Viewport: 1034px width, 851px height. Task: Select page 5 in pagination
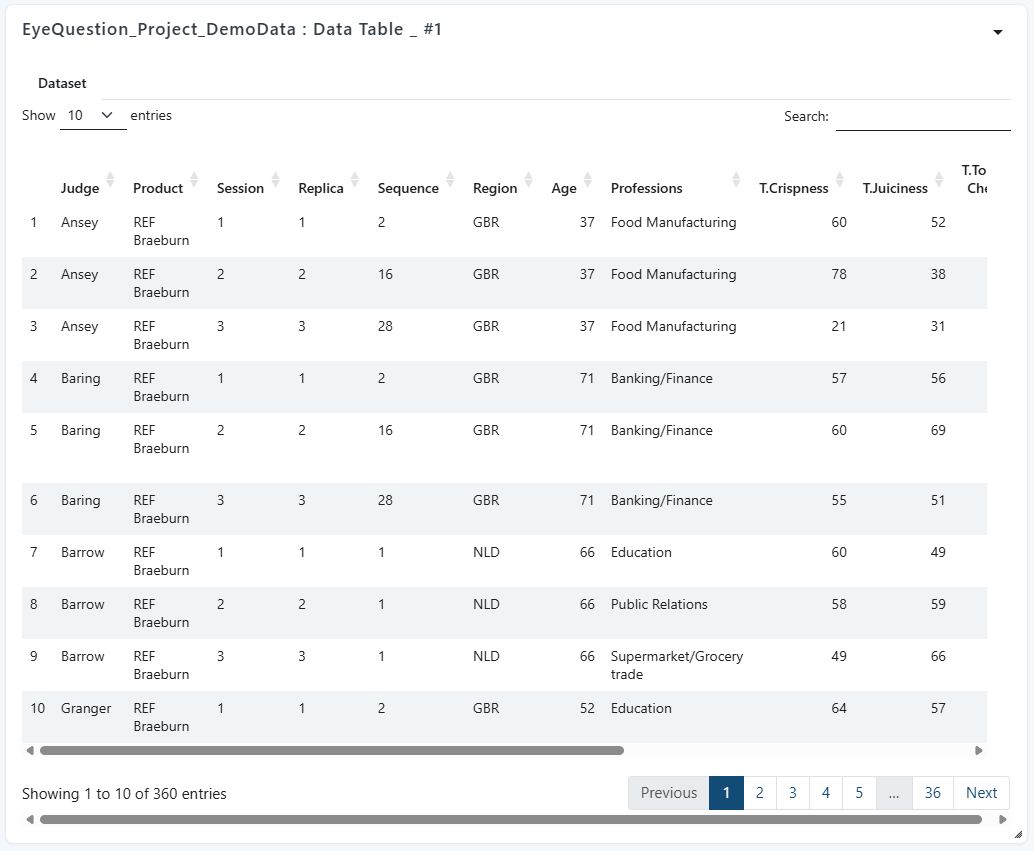[859, 793]
